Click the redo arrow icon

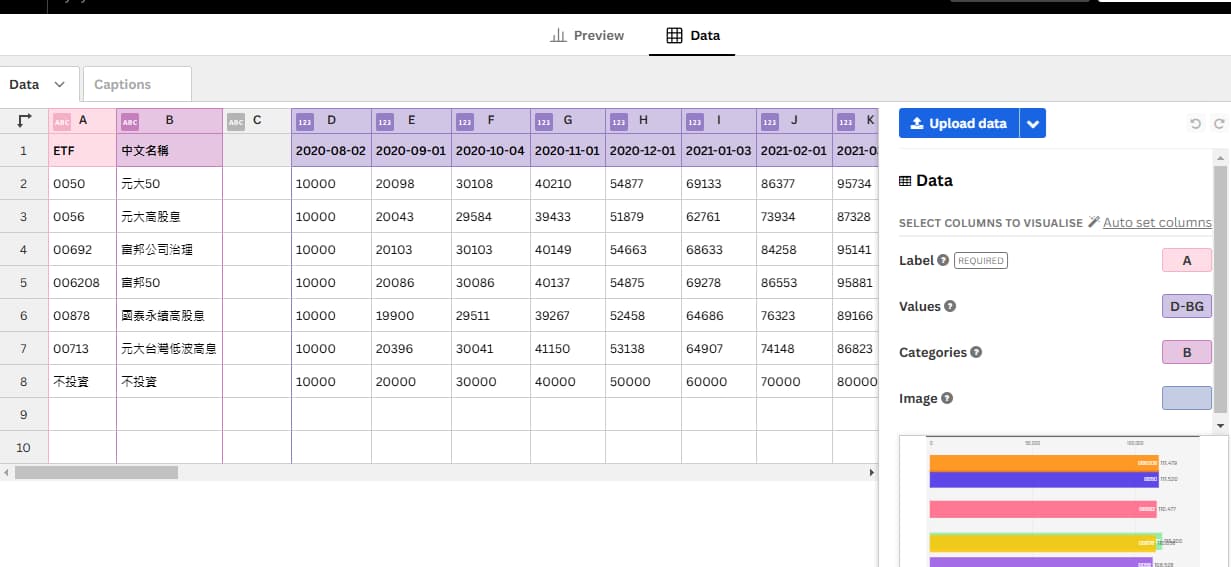[1218, 124]
